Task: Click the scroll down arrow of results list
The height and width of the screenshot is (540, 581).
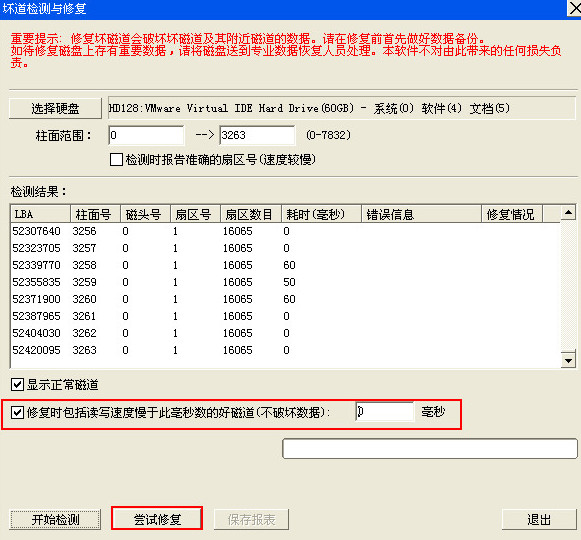Action: [568, 360]
